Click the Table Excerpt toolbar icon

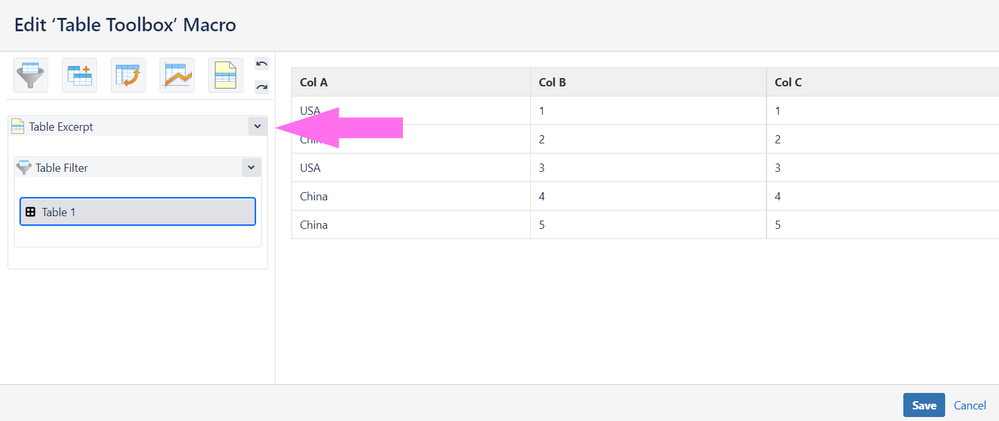pyautogui.click(x=226, y=76)
